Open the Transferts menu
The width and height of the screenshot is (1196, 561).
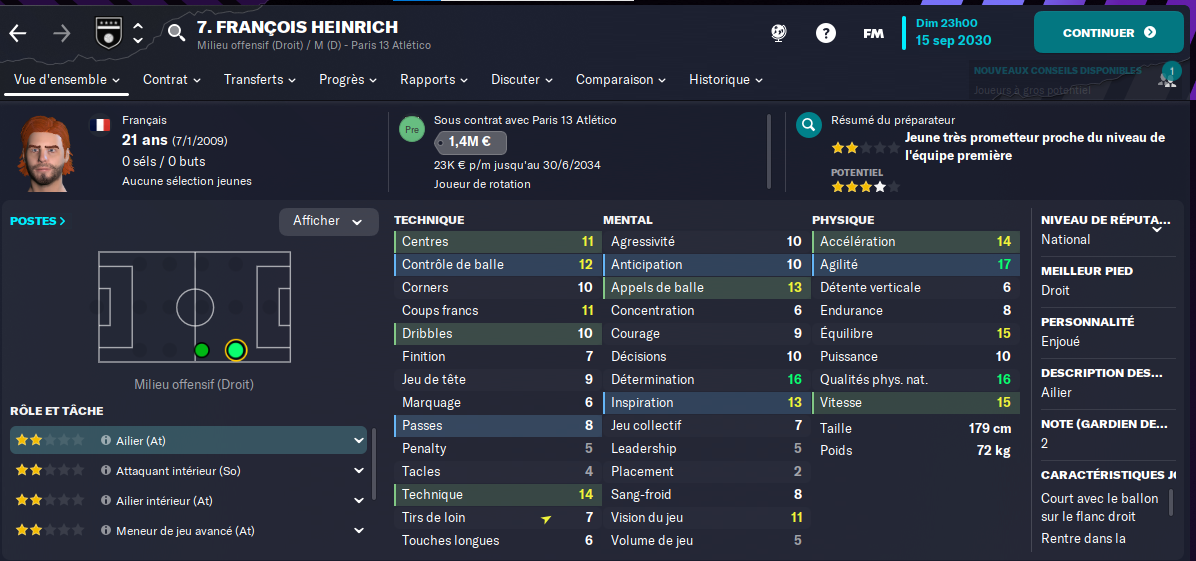point(260,79)
